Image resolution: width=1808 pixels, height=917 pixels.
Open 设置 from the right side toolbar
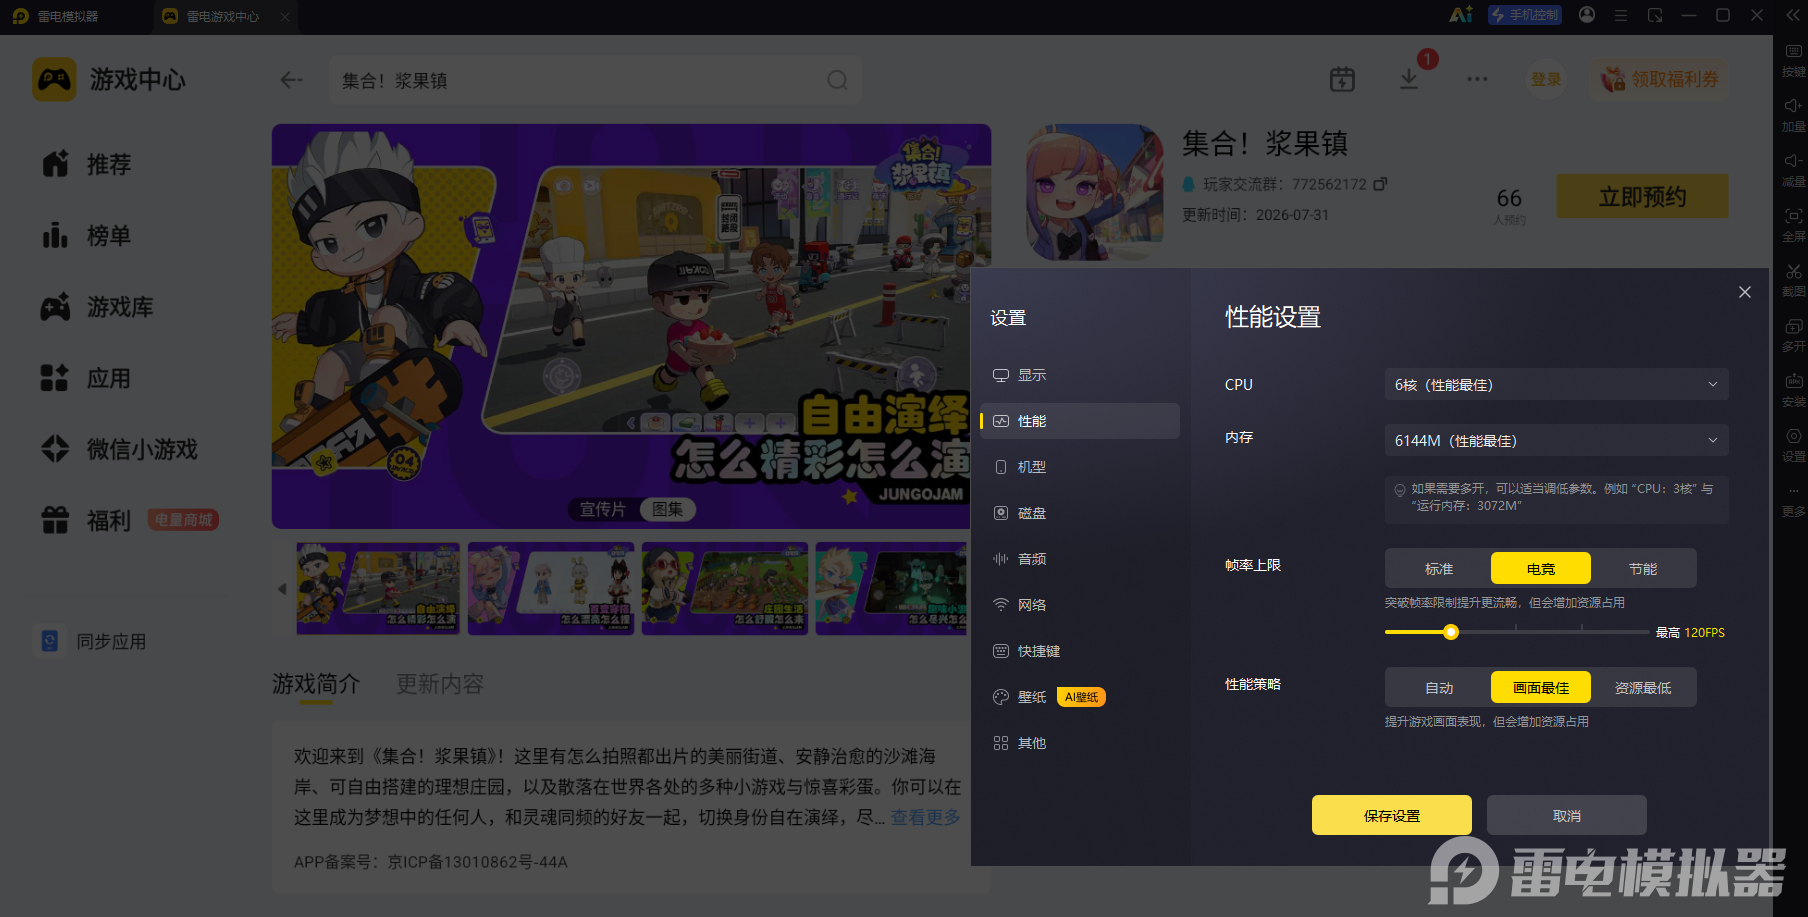pyautogui.click(x=1794, y=445)
